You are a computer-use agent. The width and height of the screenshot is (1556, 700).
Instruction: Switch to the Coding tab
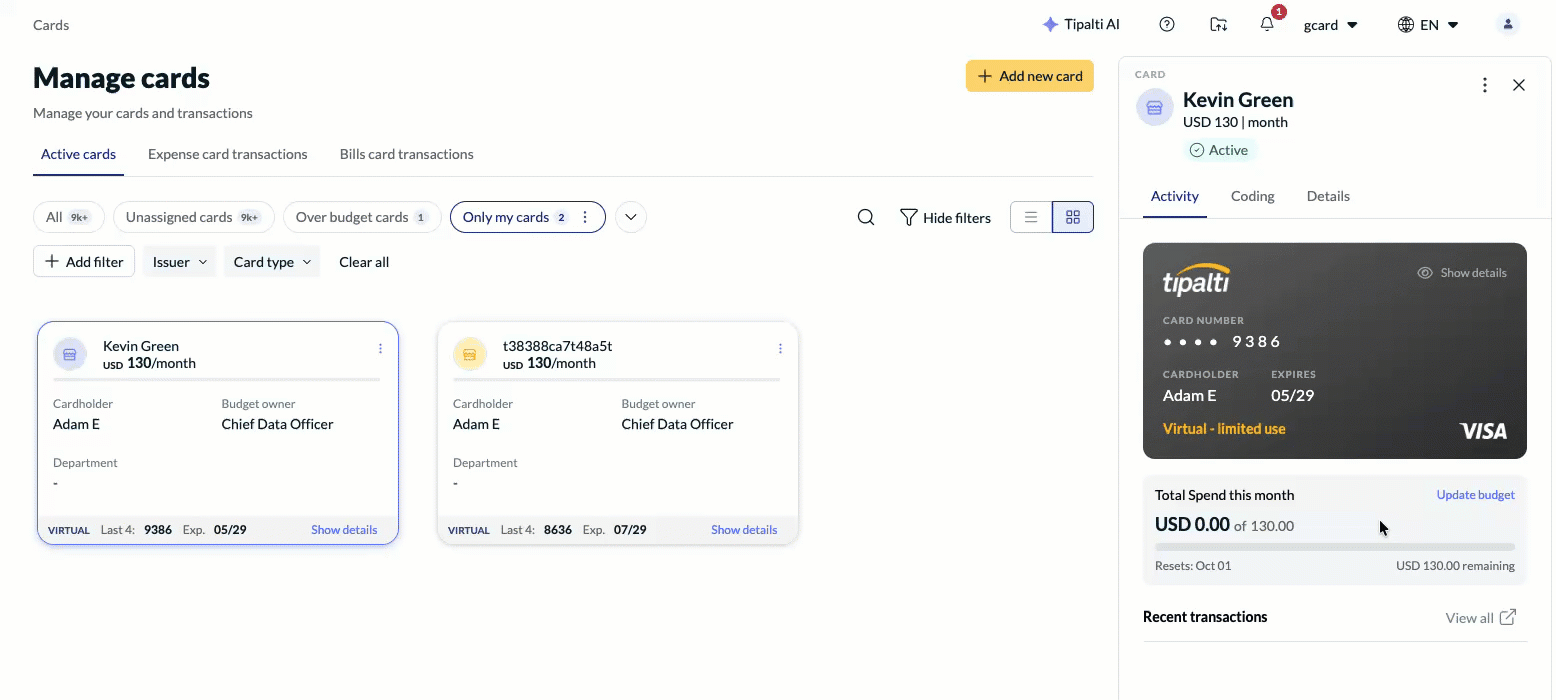tap(1253, 196)
